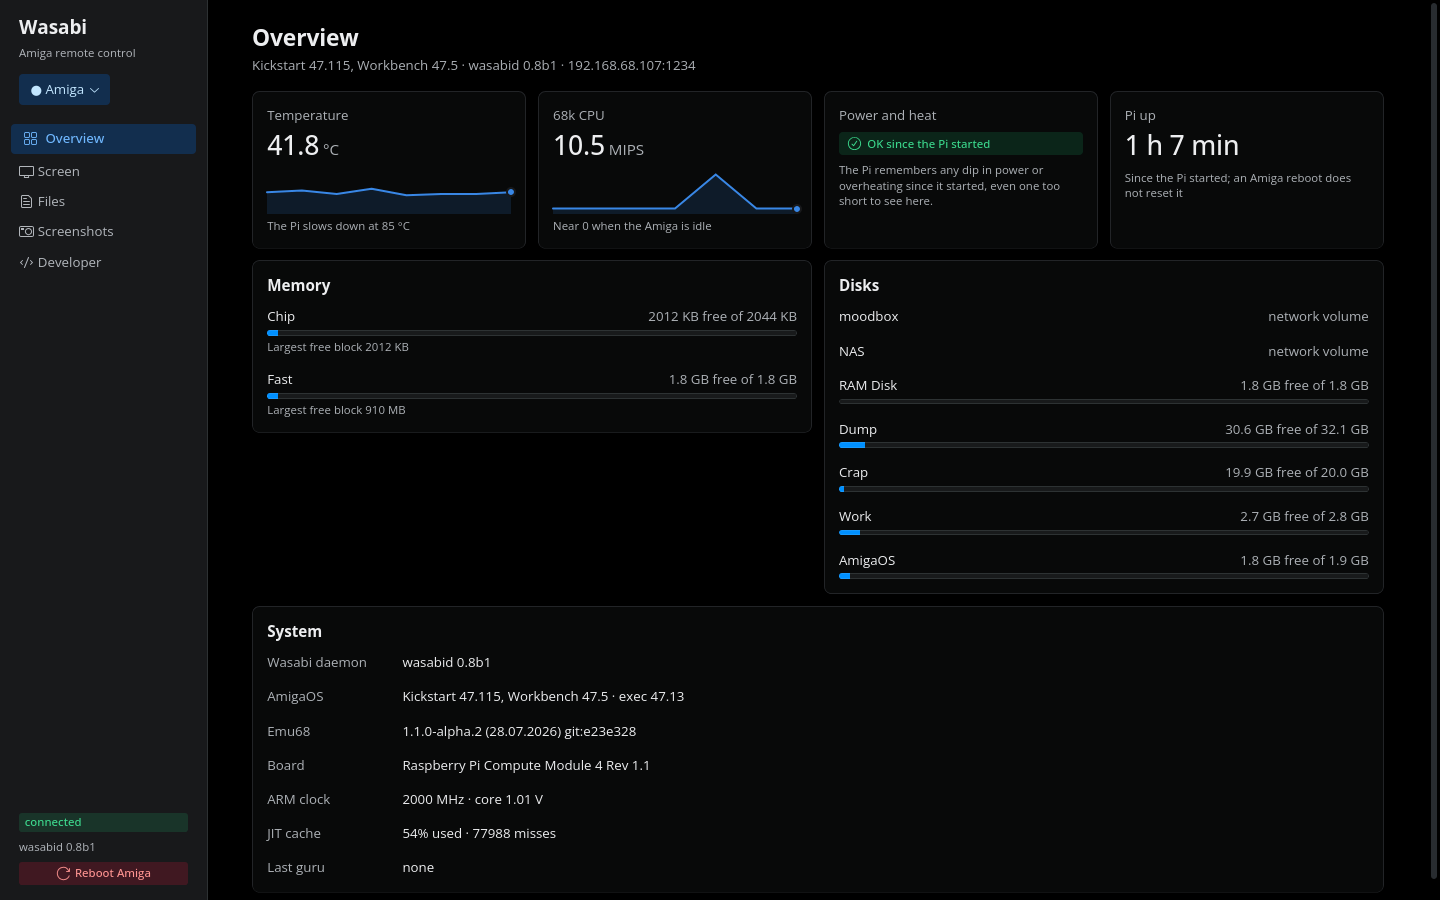
Task: Click the green check icon in OK status
Action: coord(854,144)
